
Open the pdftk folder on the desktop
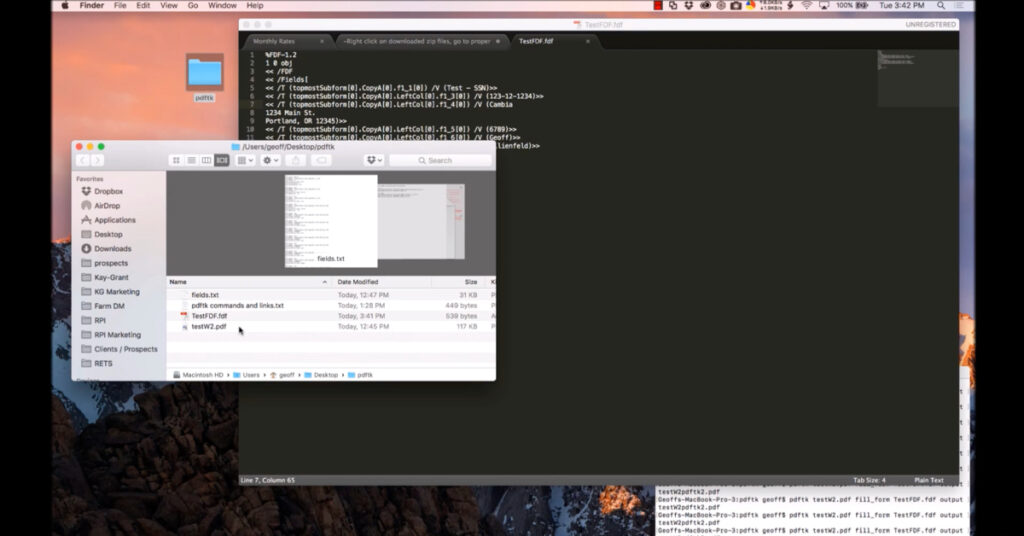coord(204,75)
